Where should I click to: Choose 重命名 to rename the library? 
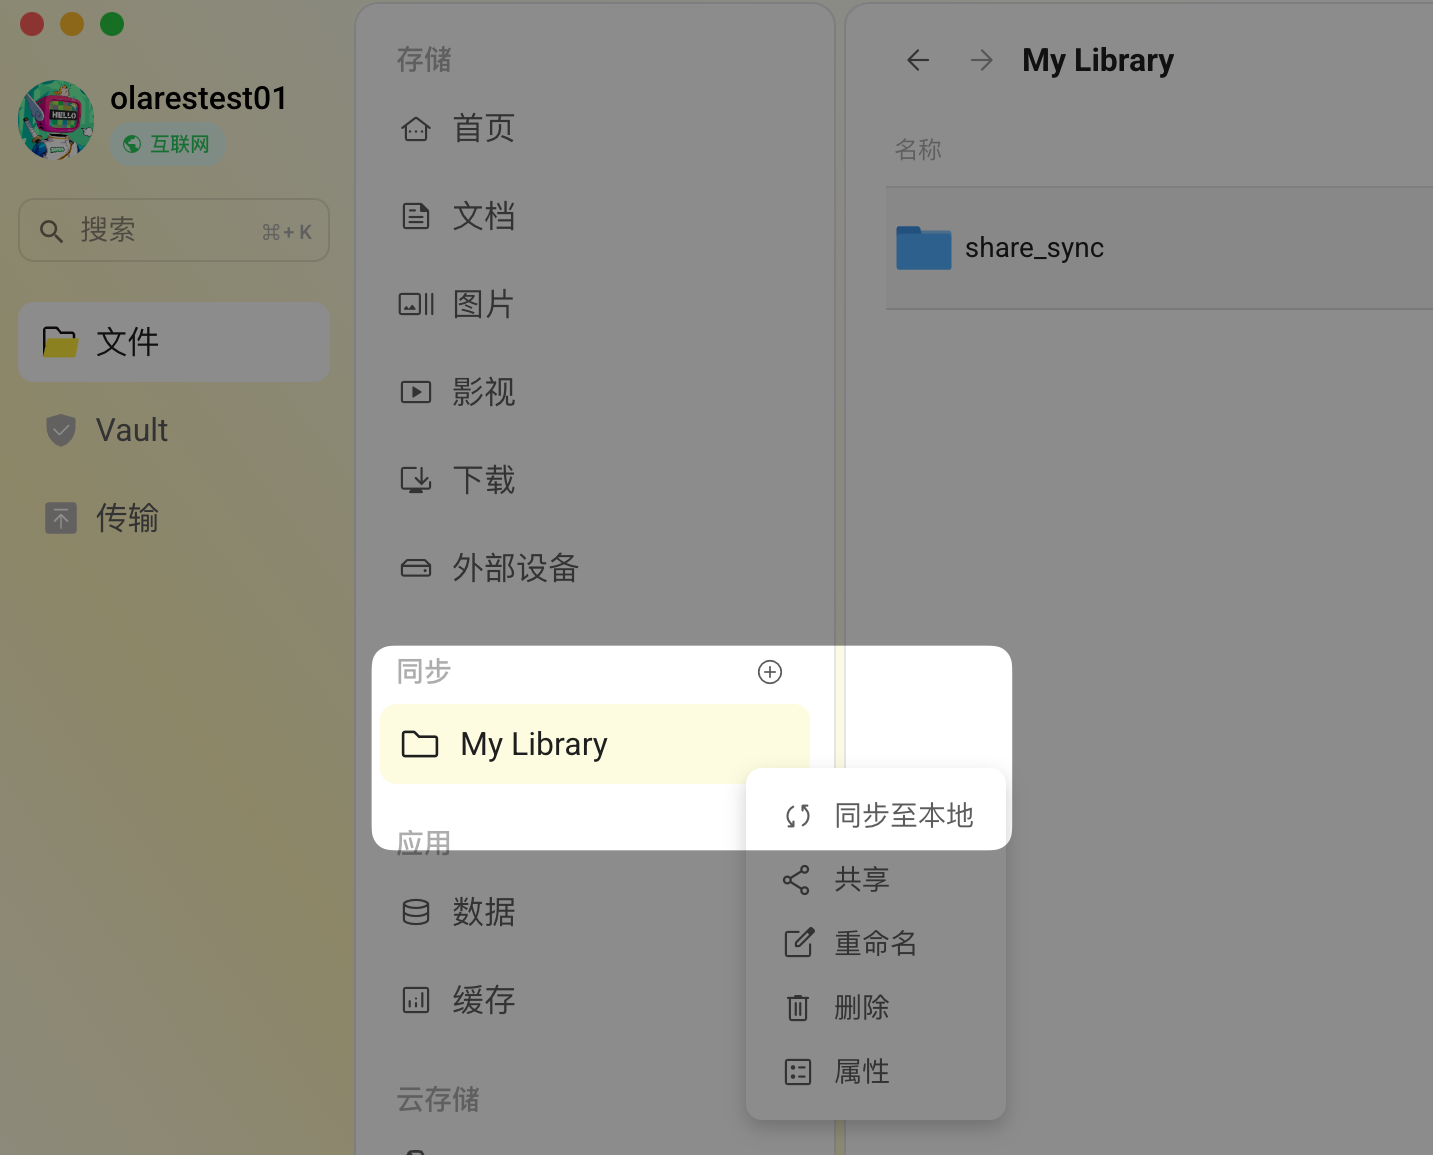pyautogui.click(x=875, y=944)
